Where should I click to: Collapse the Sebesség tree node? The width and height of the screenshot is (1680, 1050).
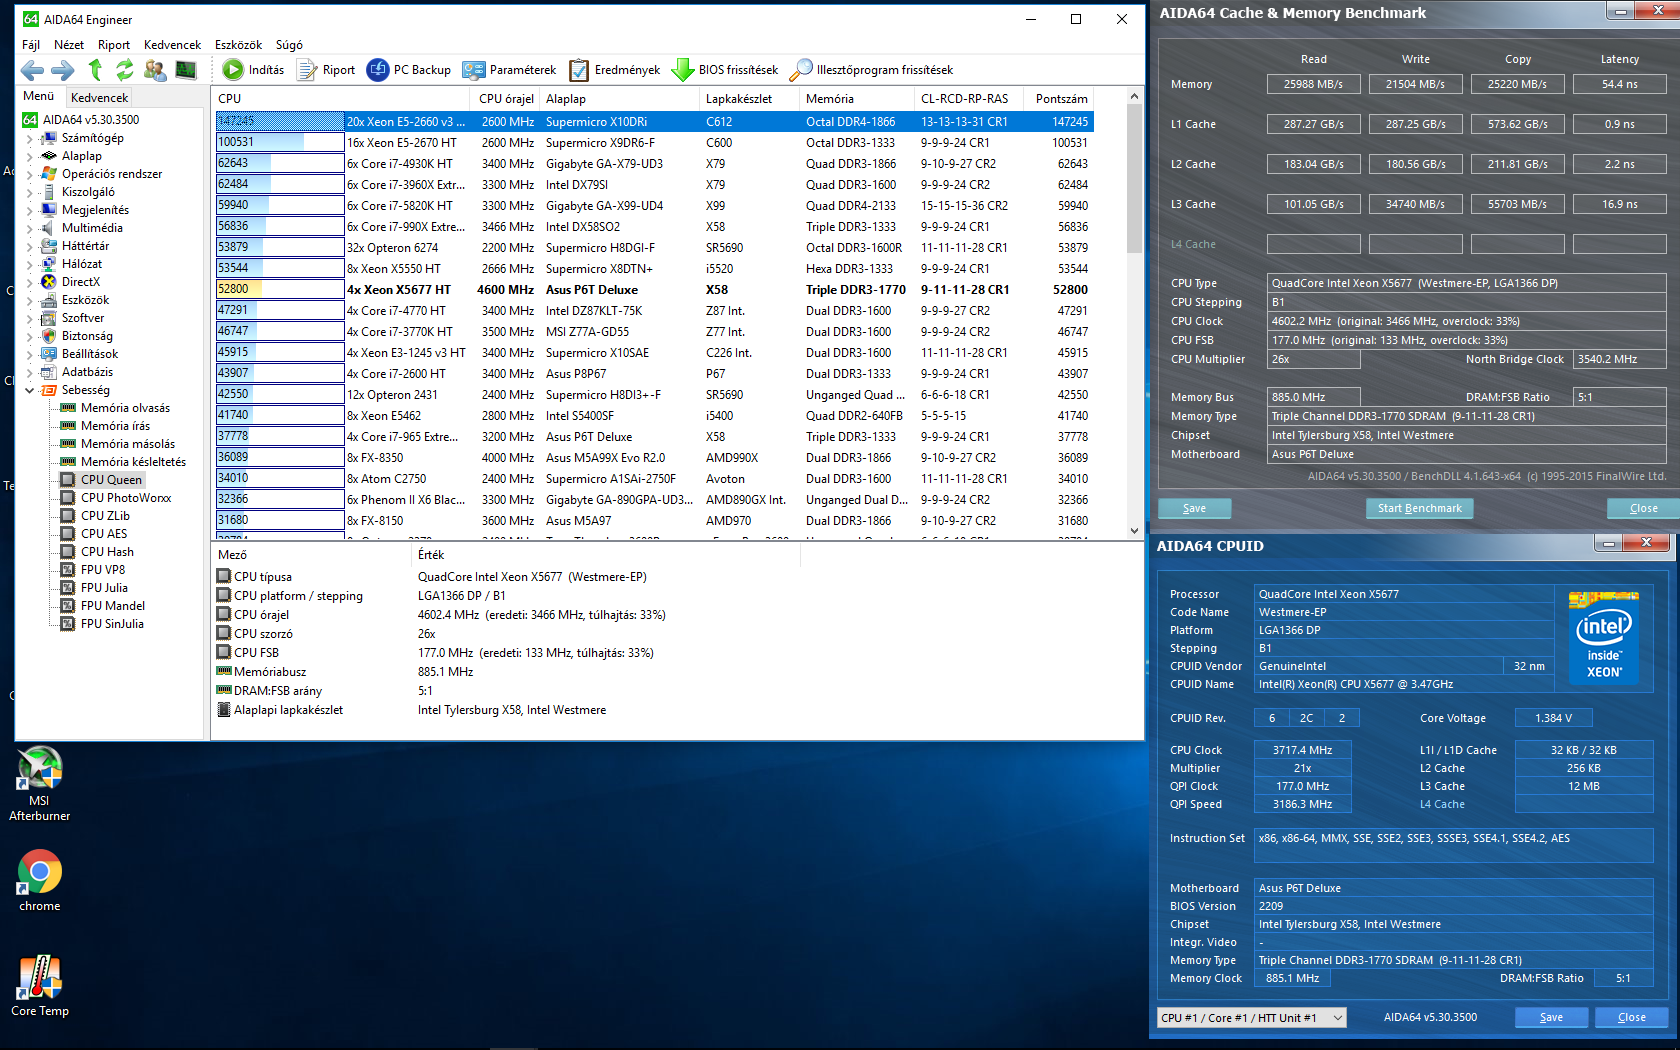pos(29,390)
